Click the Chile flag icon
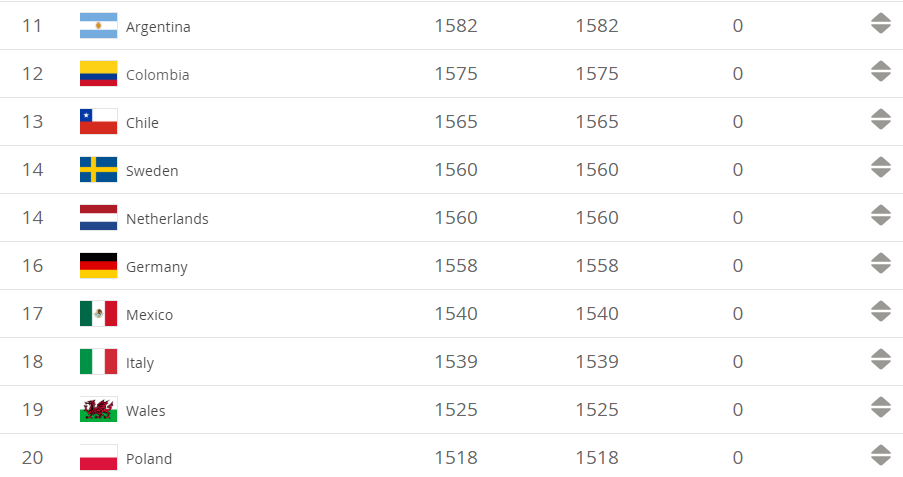903x477 pixels. click(x=98, y=122)
